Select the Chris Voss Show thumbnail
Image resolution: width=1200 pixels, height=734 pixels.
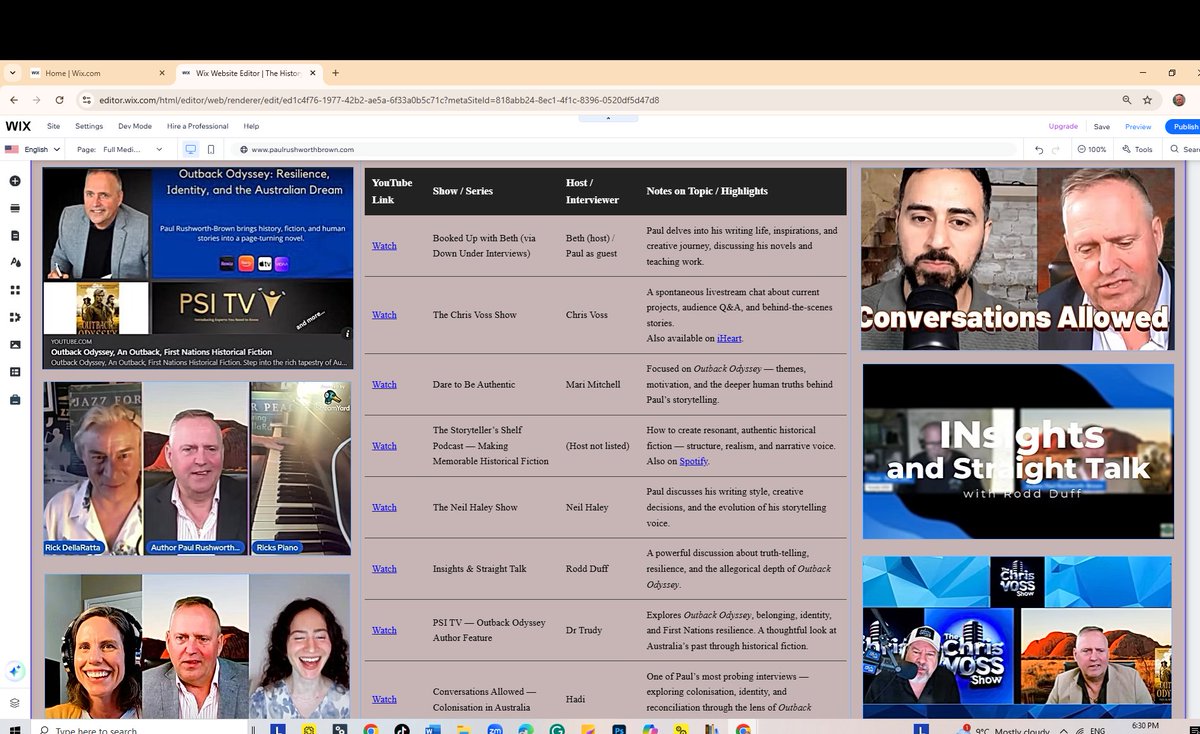(1018, 637)
